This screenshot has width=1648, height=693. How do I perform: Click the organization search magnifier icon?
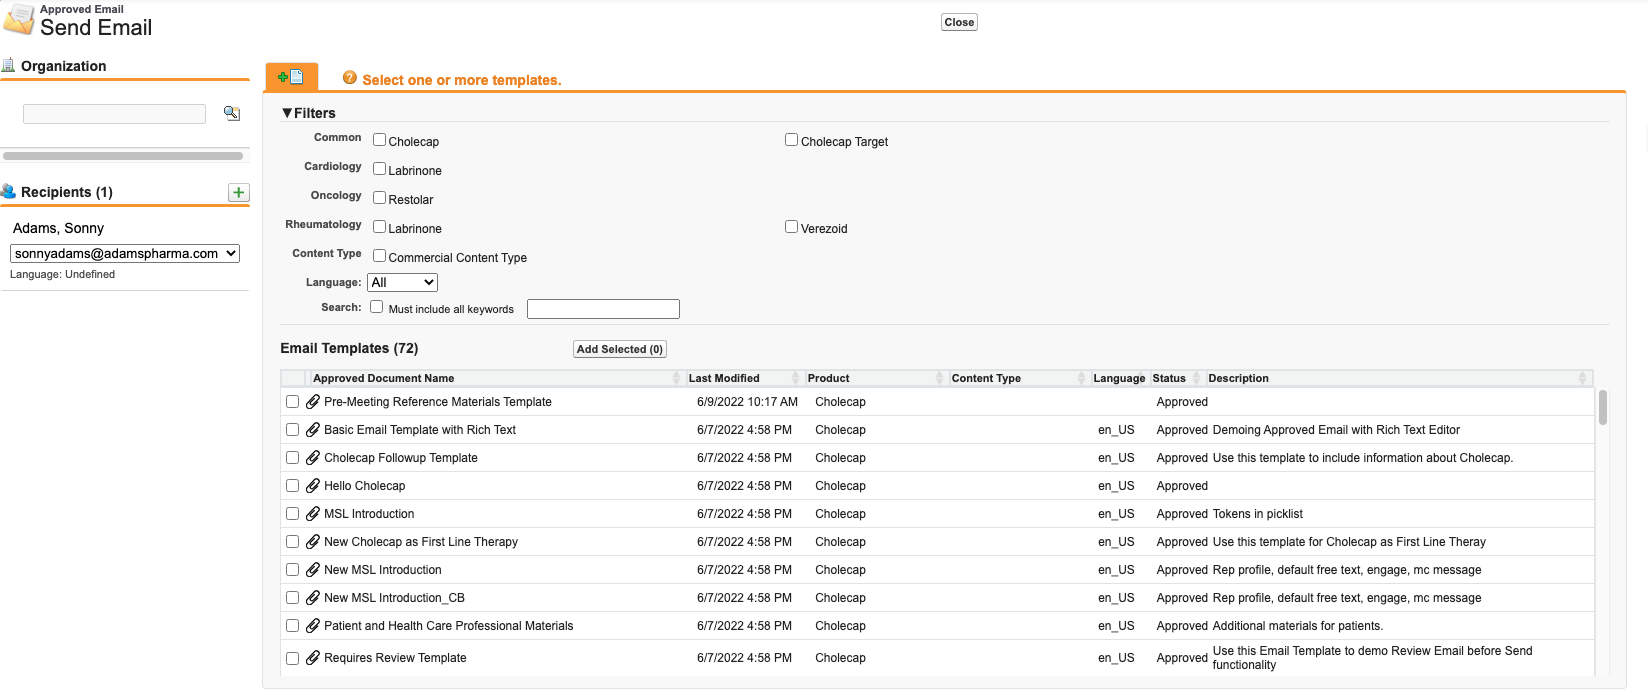[x=232, y=113]
